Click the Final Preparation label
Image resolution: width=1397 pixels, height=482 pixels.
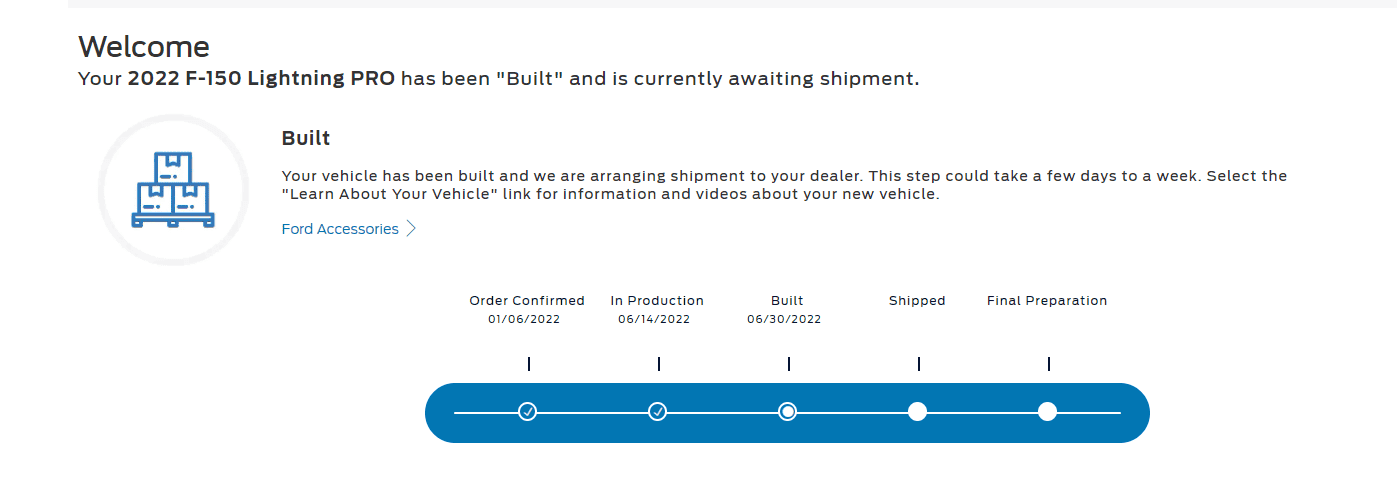pyautogui.click(x=1047, y=300)
